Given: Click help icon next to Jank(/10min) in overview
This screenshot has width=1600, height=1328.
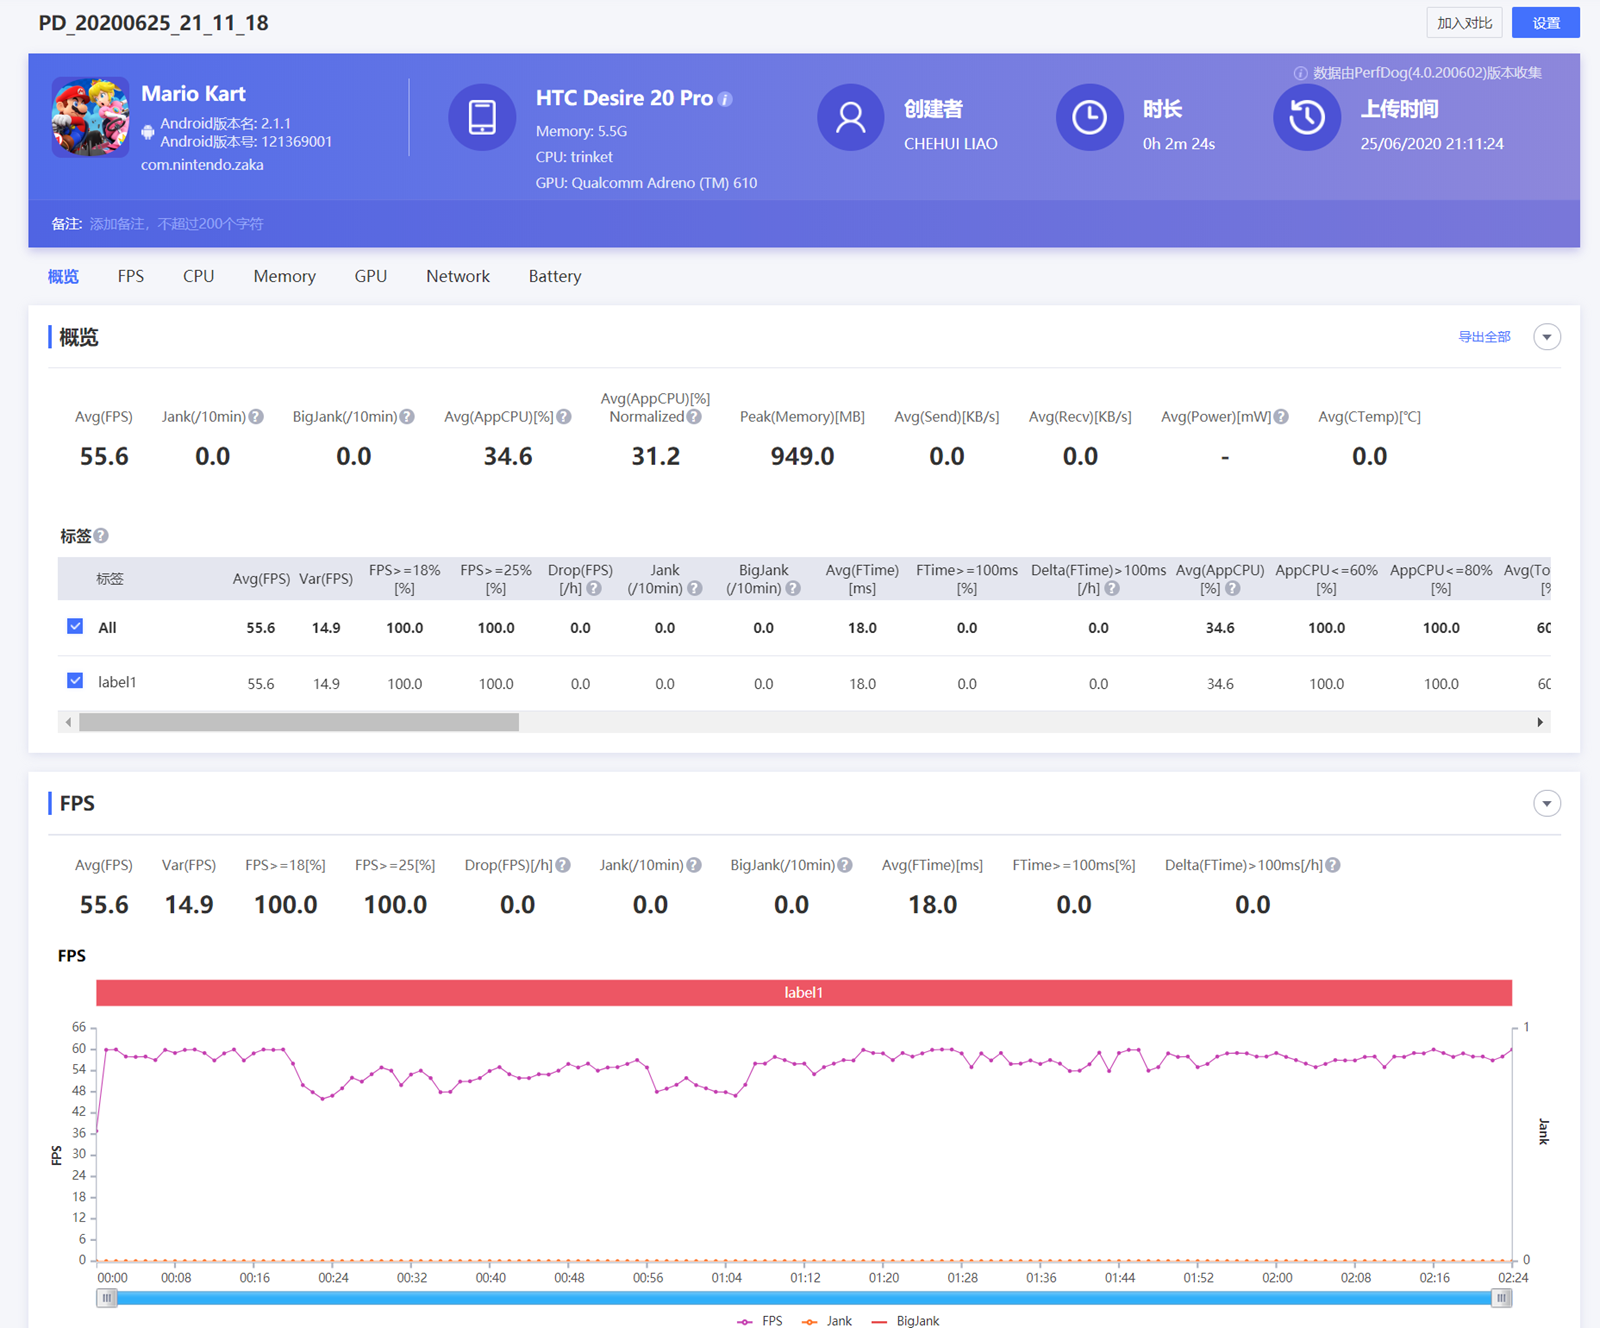Looking at the screenshot, I should tap(257, 417).
